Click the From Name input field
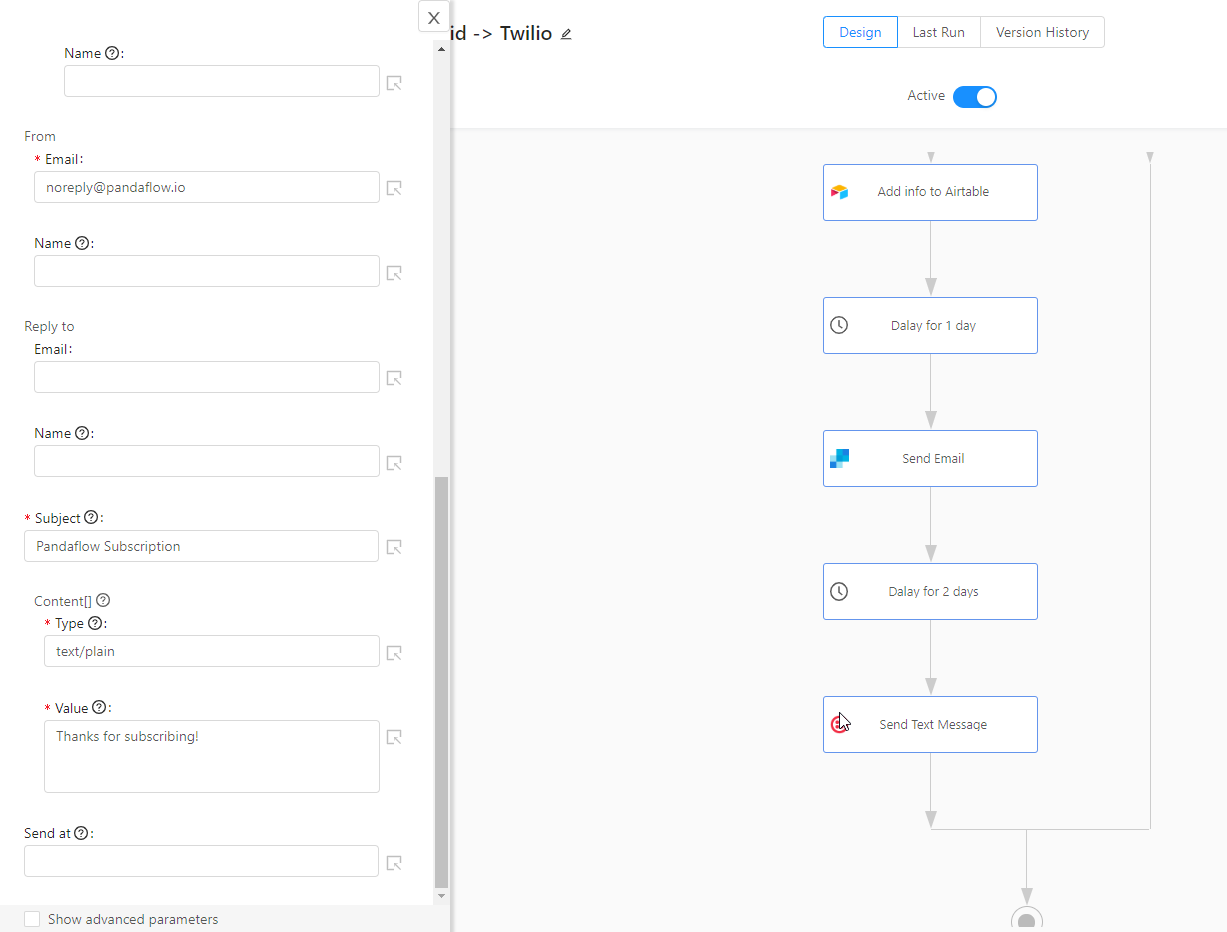 [207, 271]
